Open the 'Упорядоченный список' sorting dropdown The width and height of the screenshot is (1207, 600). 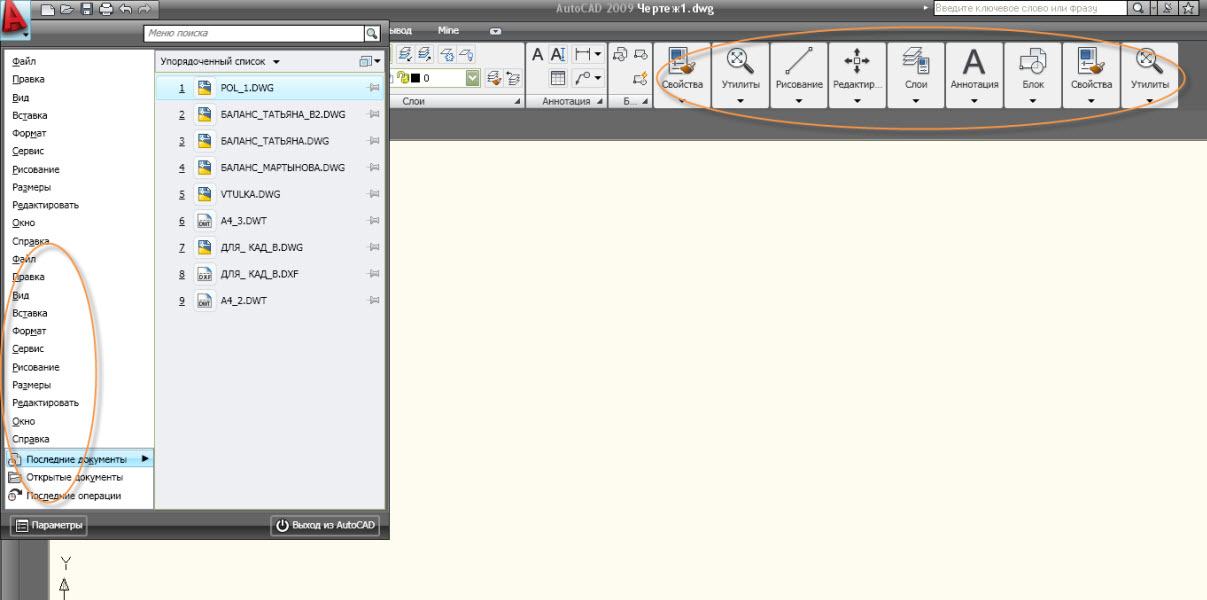(220, 61)
